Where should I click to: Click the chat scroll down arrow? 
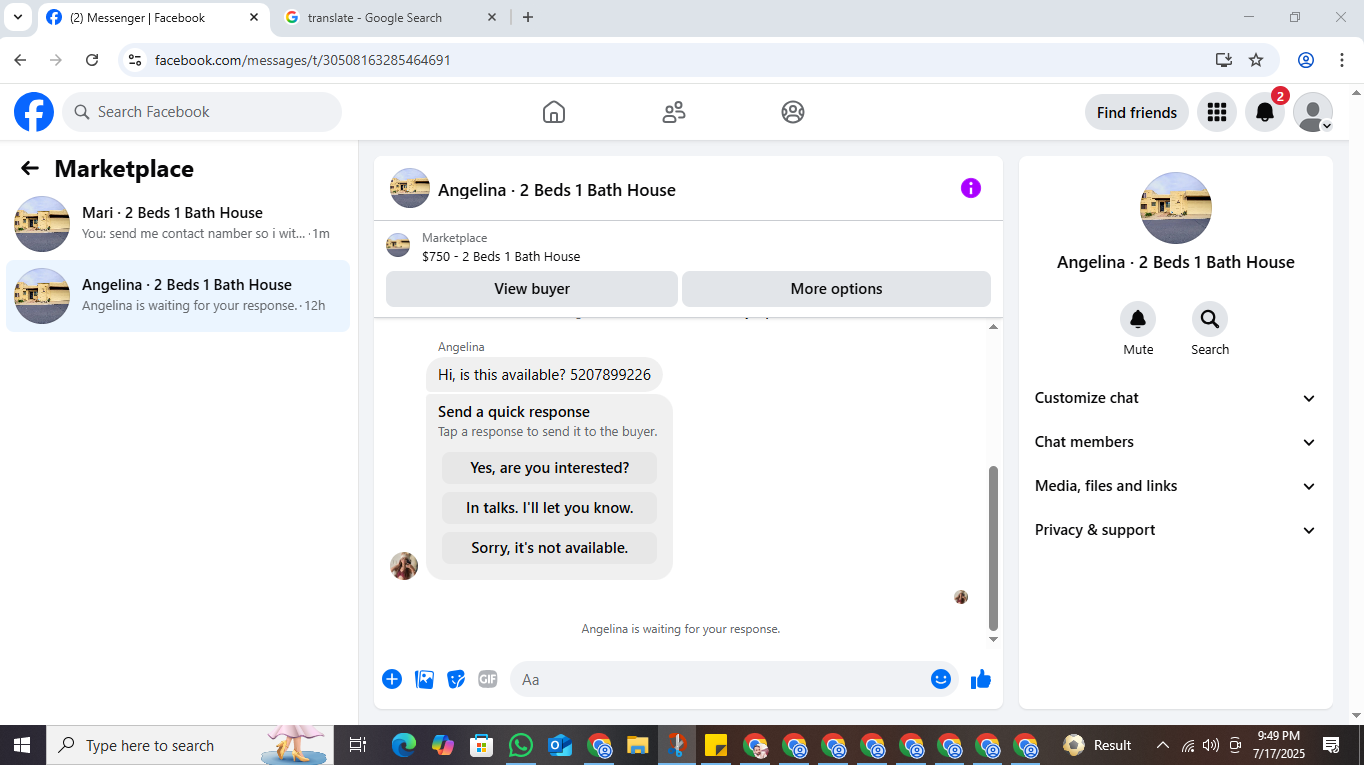point(993,639)
